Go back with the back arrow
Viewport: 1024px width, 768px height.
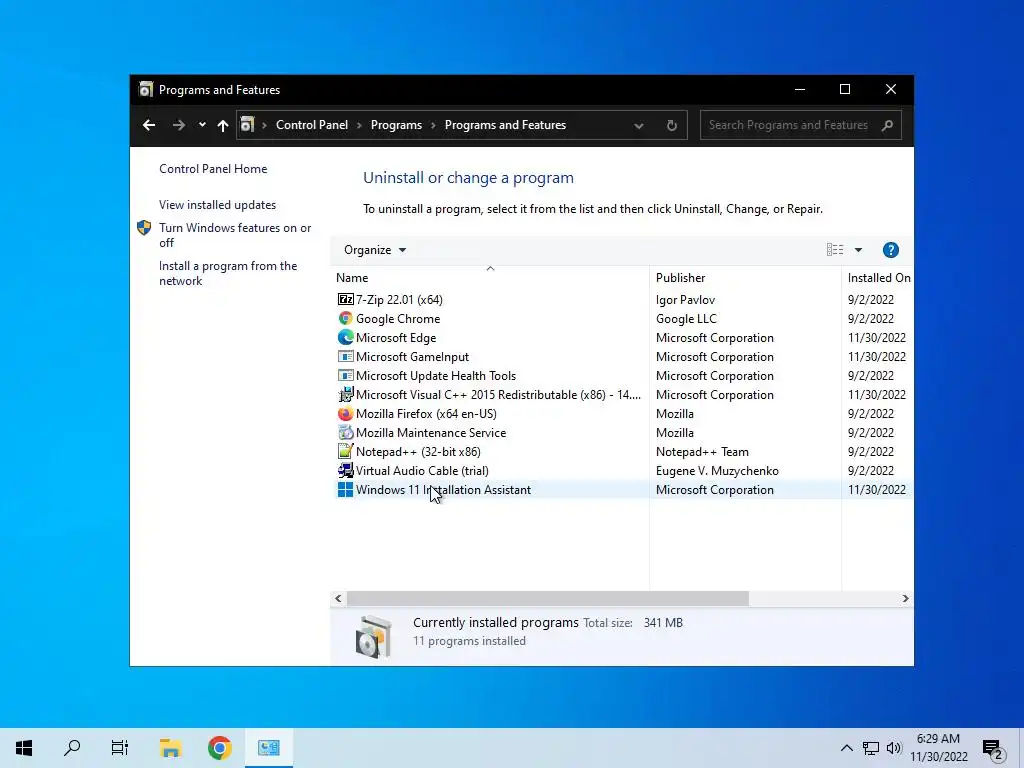[x=149, y=125]
